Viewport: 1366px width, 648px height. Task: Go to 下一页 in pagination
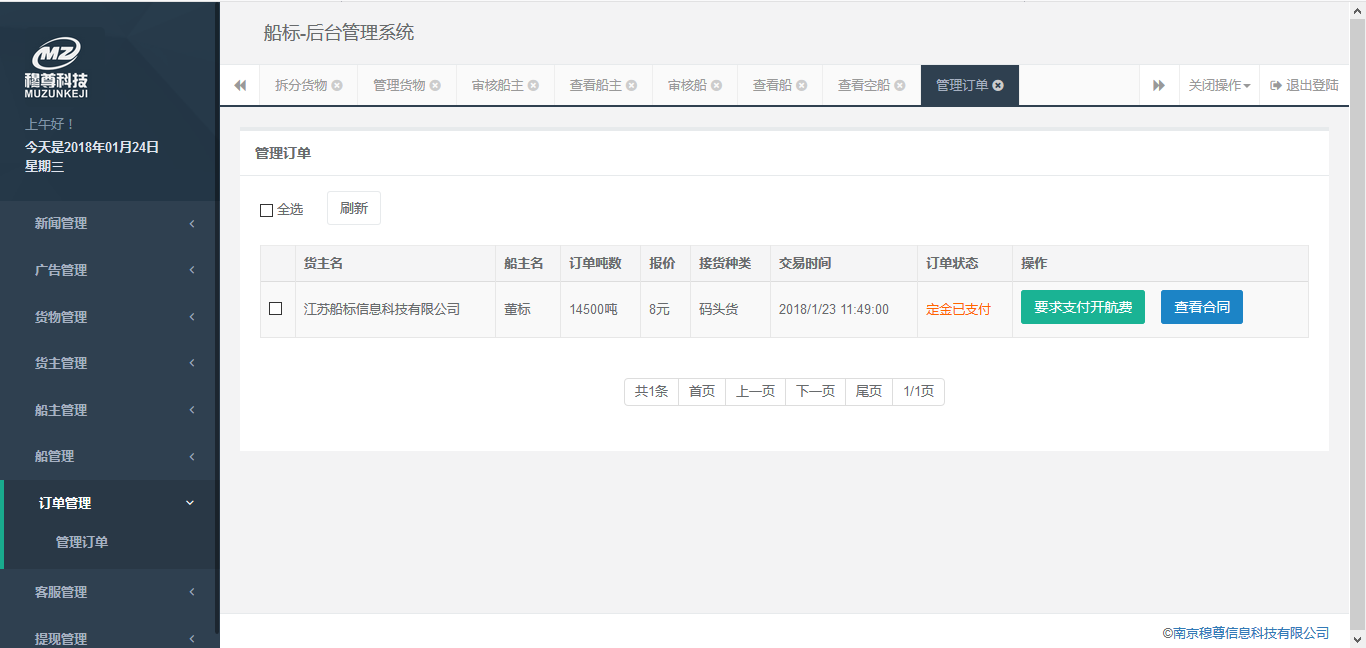(x=815, y=392)
